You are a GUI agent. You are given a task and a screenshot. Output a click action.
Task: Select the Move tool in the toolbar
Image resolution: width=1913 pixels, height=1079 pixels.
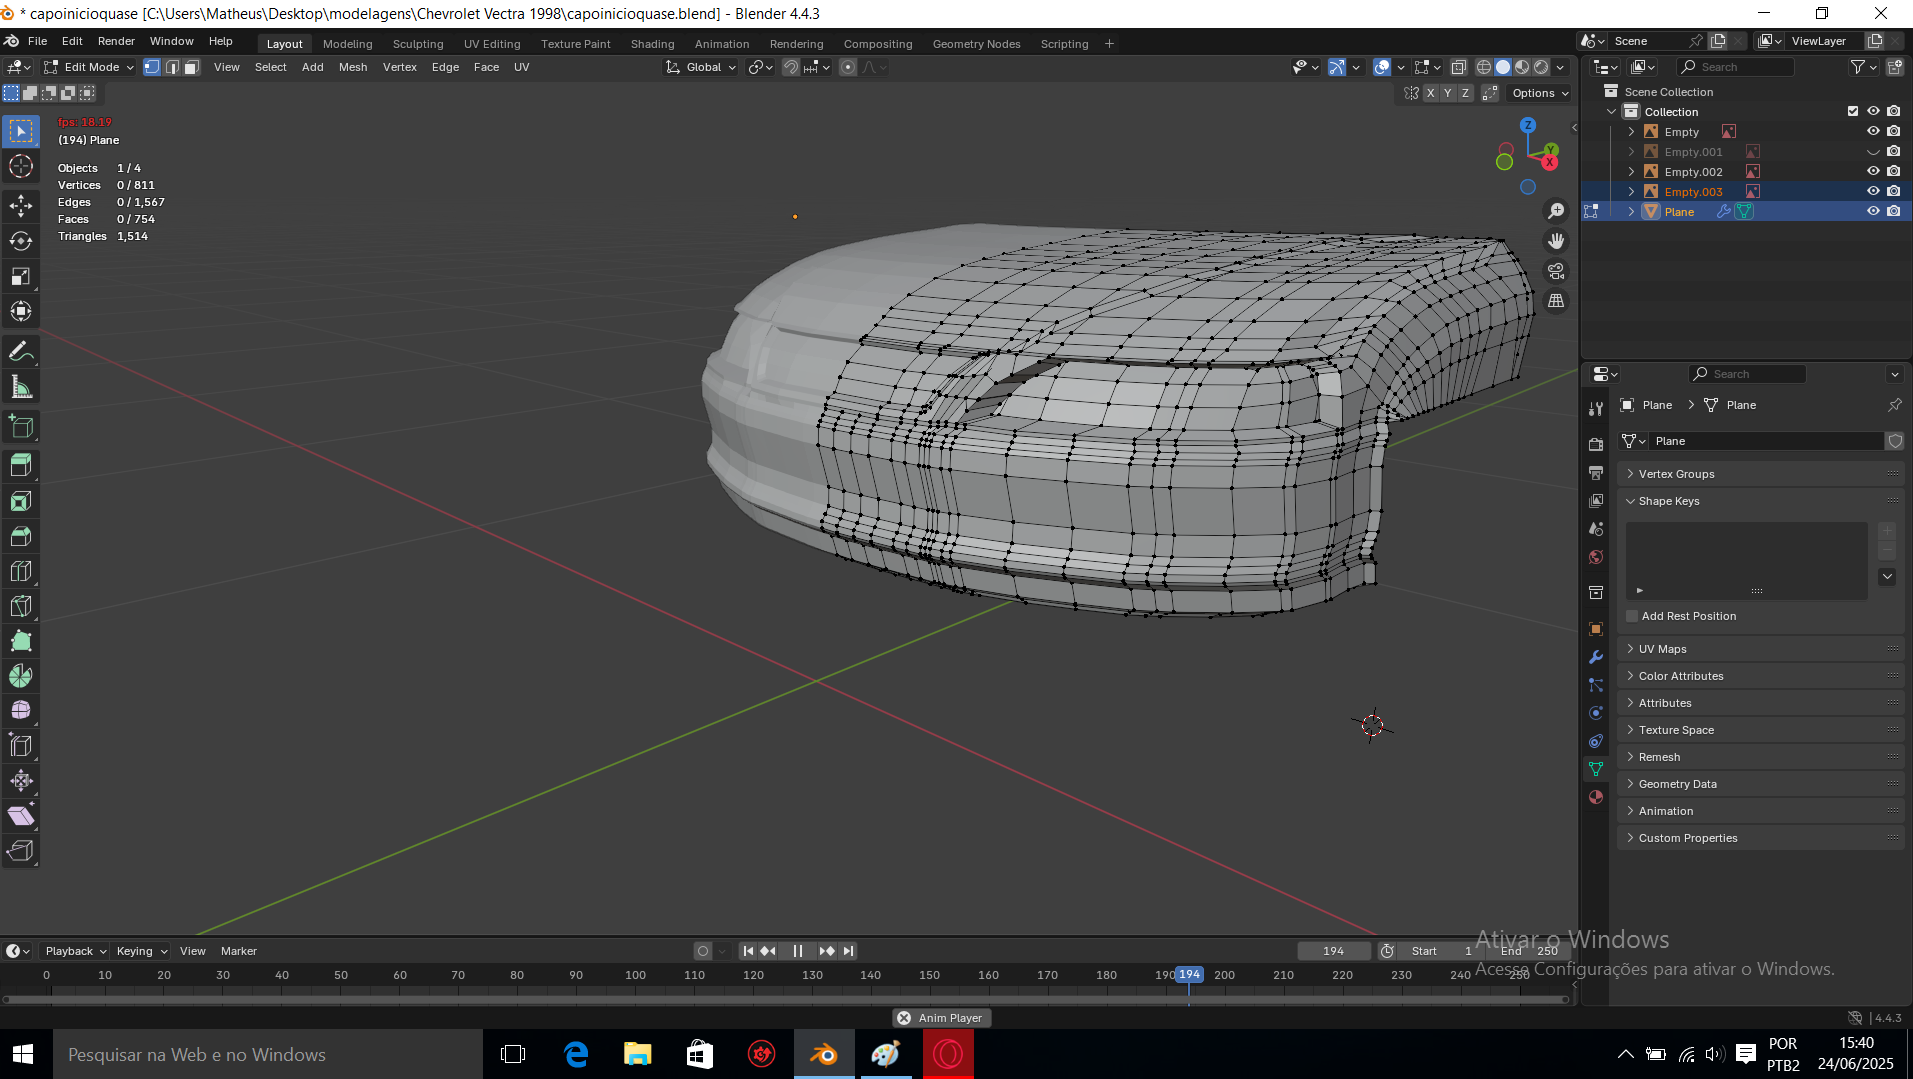click(x=21, y=206)
